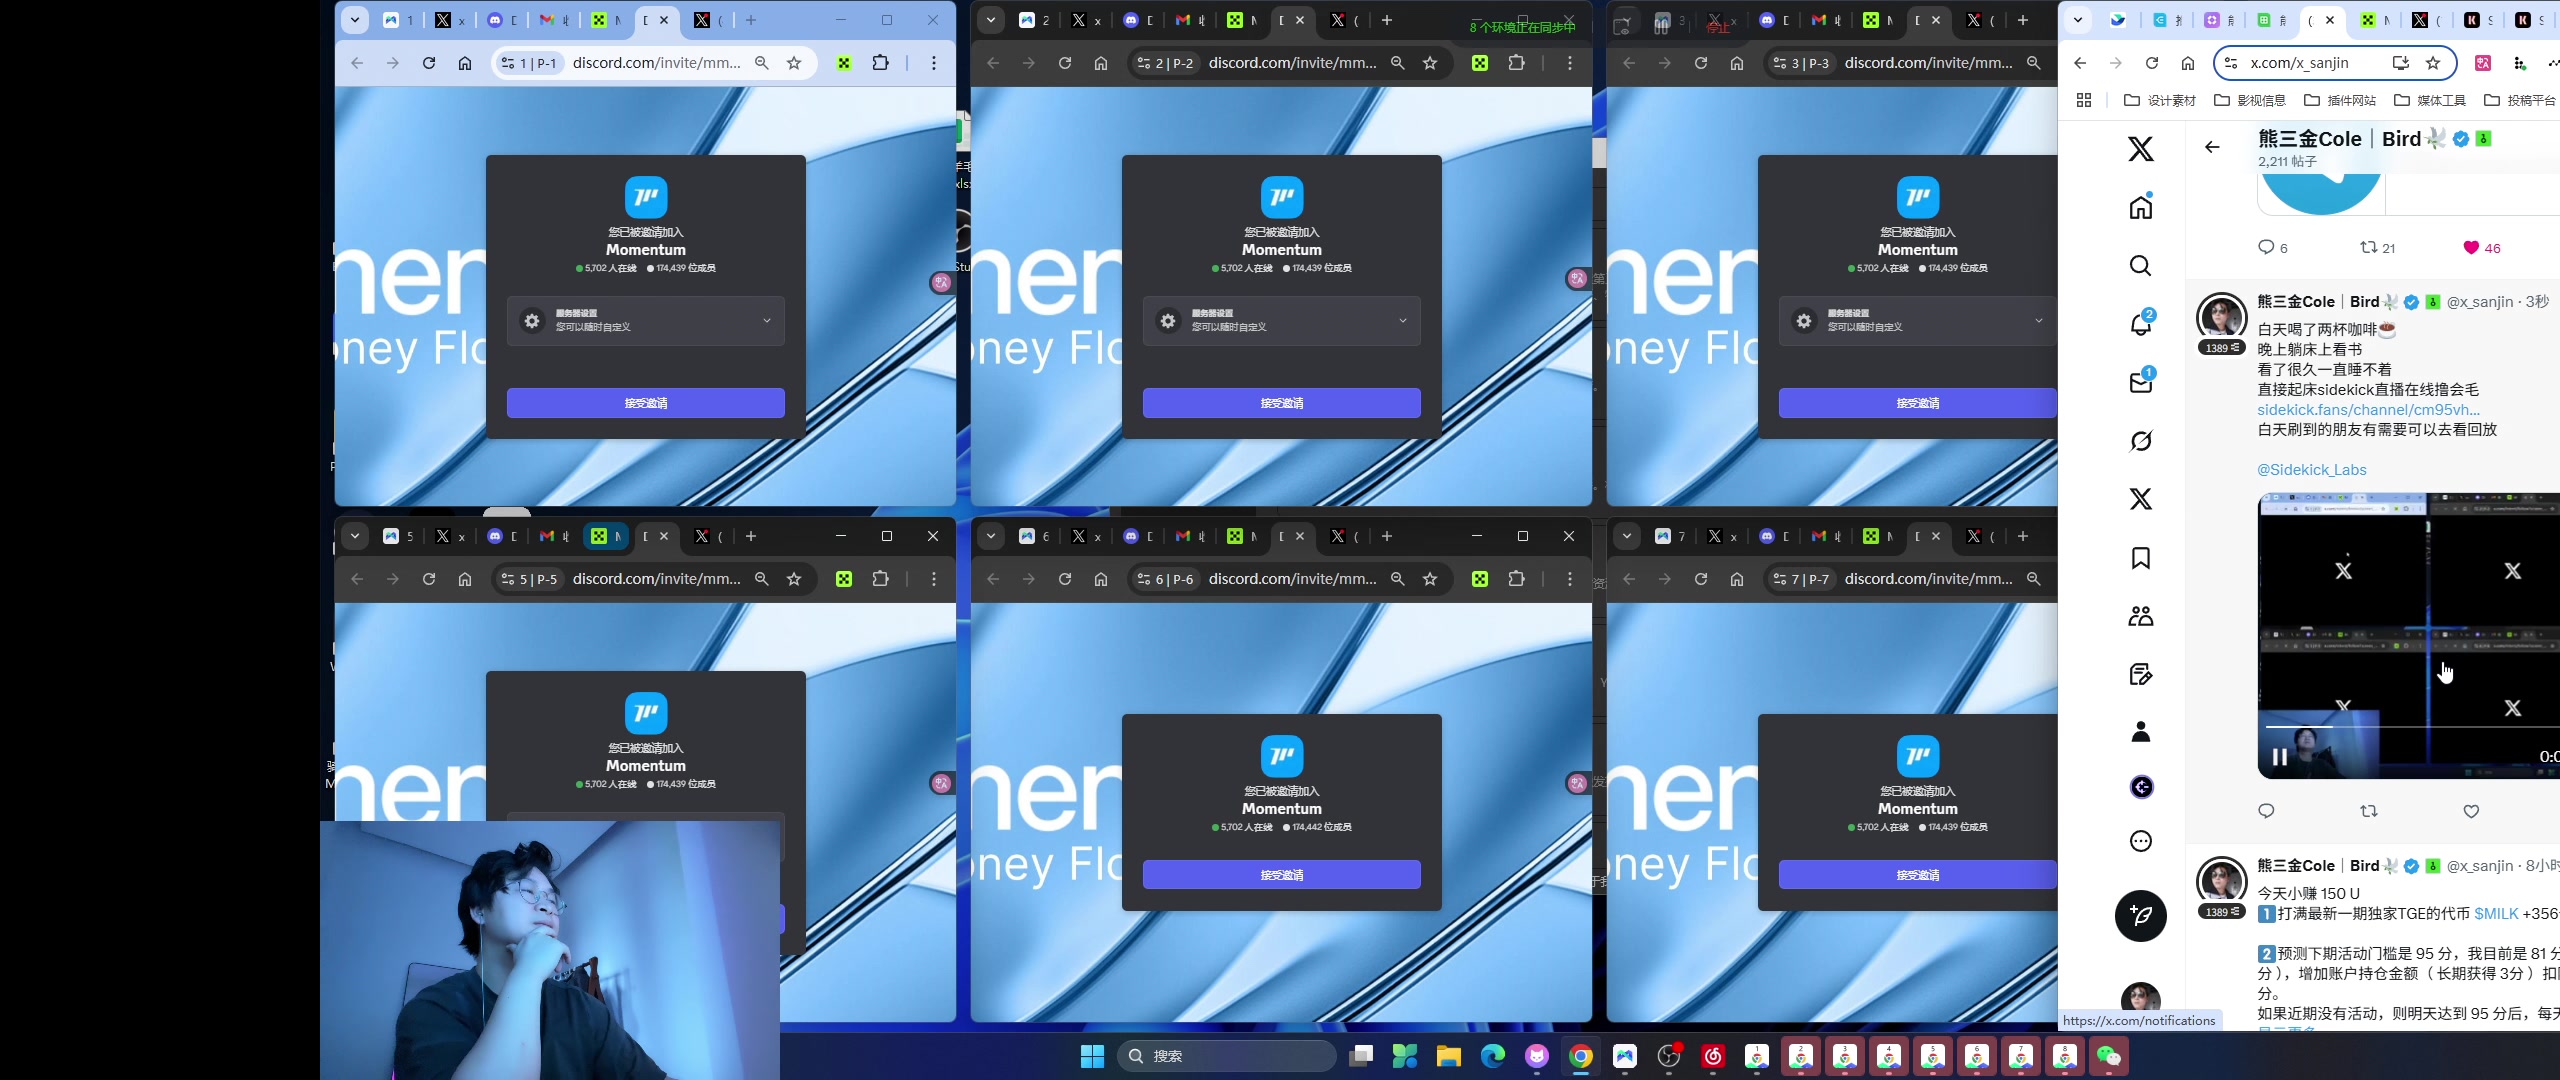The height and width of the screenshot is (1080, 2560).
Task: Open apps grid icon in X window bookmarks bar
Action: click(2084, 100)
